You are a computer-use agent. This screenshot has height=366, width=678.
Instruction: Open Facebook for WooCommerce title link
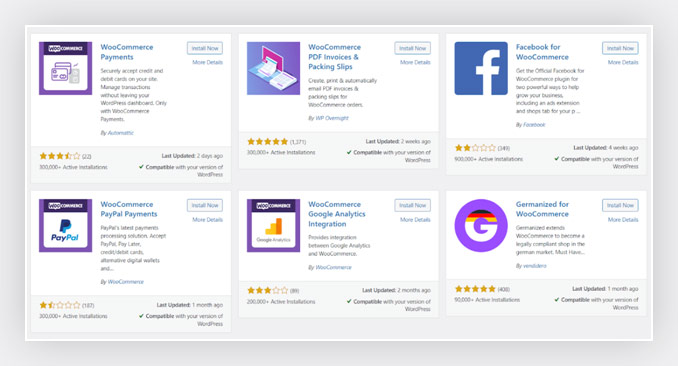point(542,52)
